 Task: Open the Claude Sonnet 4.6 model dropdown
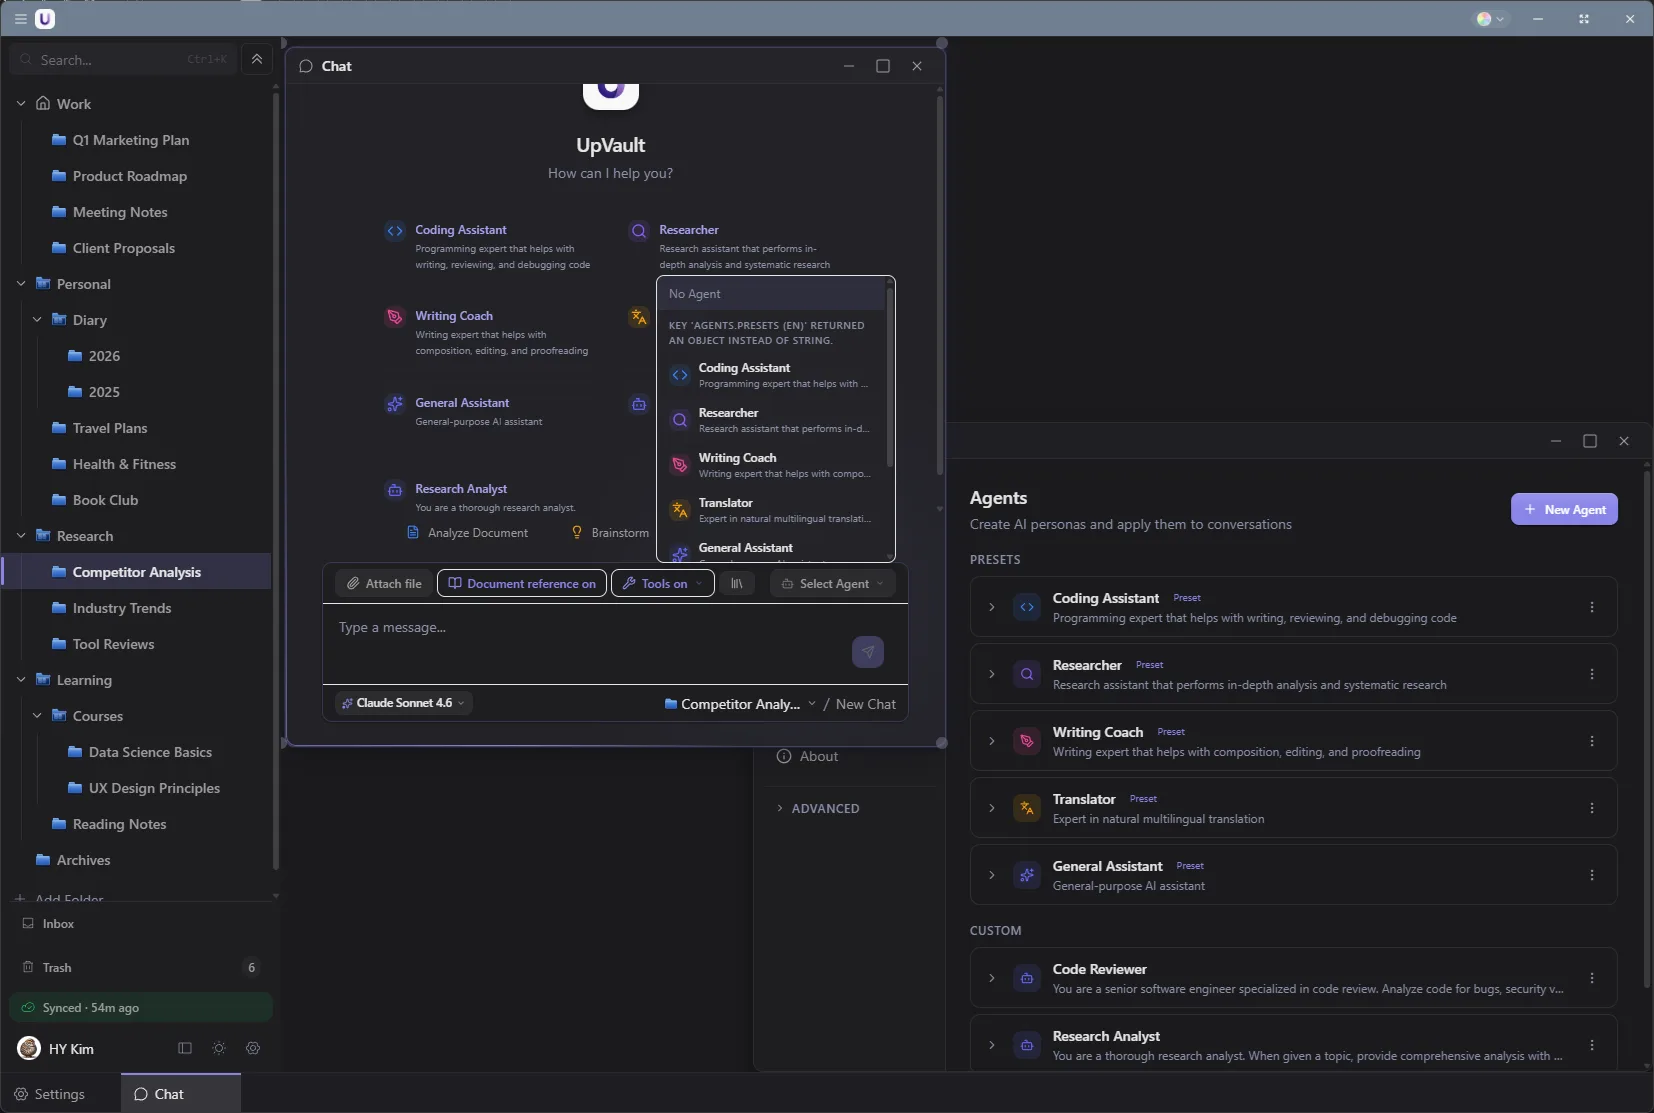[404, 703]
